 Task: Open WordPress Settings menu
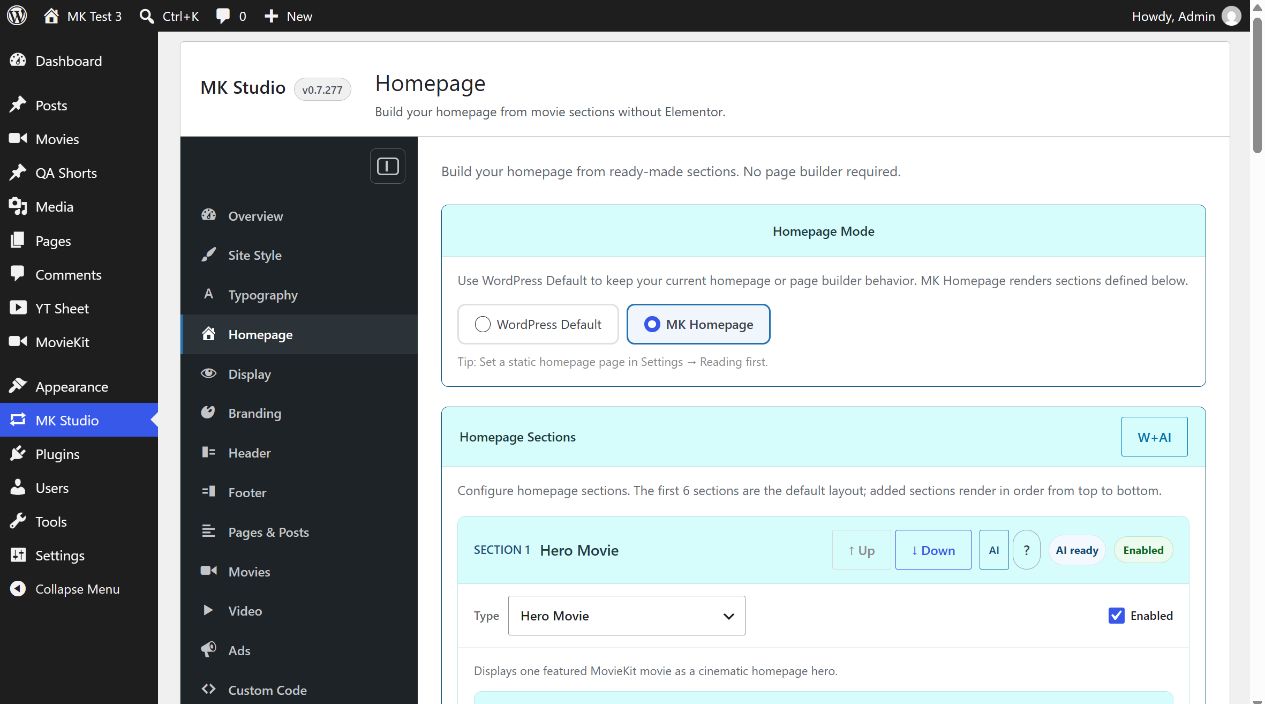(79, 556)
